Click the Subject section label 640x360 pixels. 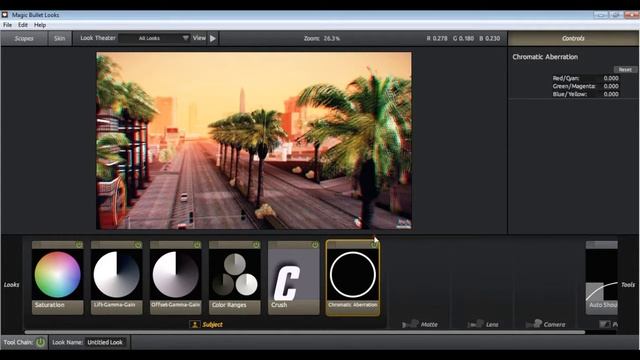[213, 324]
